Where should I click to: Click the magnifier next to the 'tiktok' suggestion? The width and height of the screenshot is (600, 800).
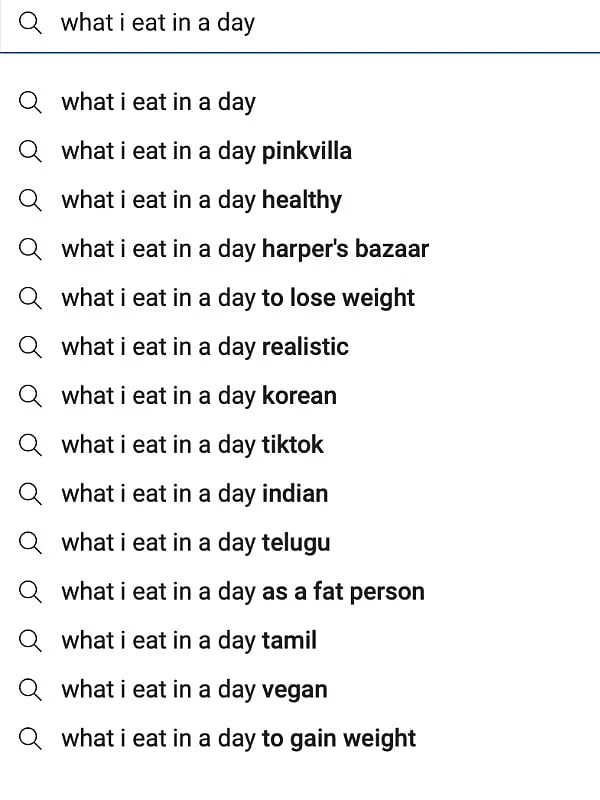click(x=30, y=445)
